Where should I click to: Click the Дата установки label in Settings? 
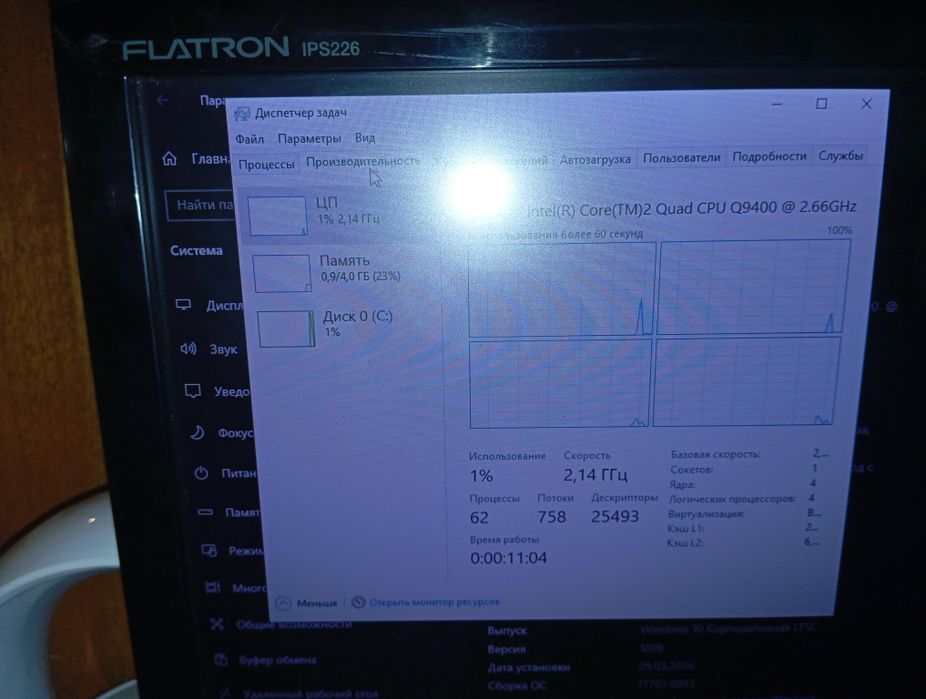tap(529, 667)
